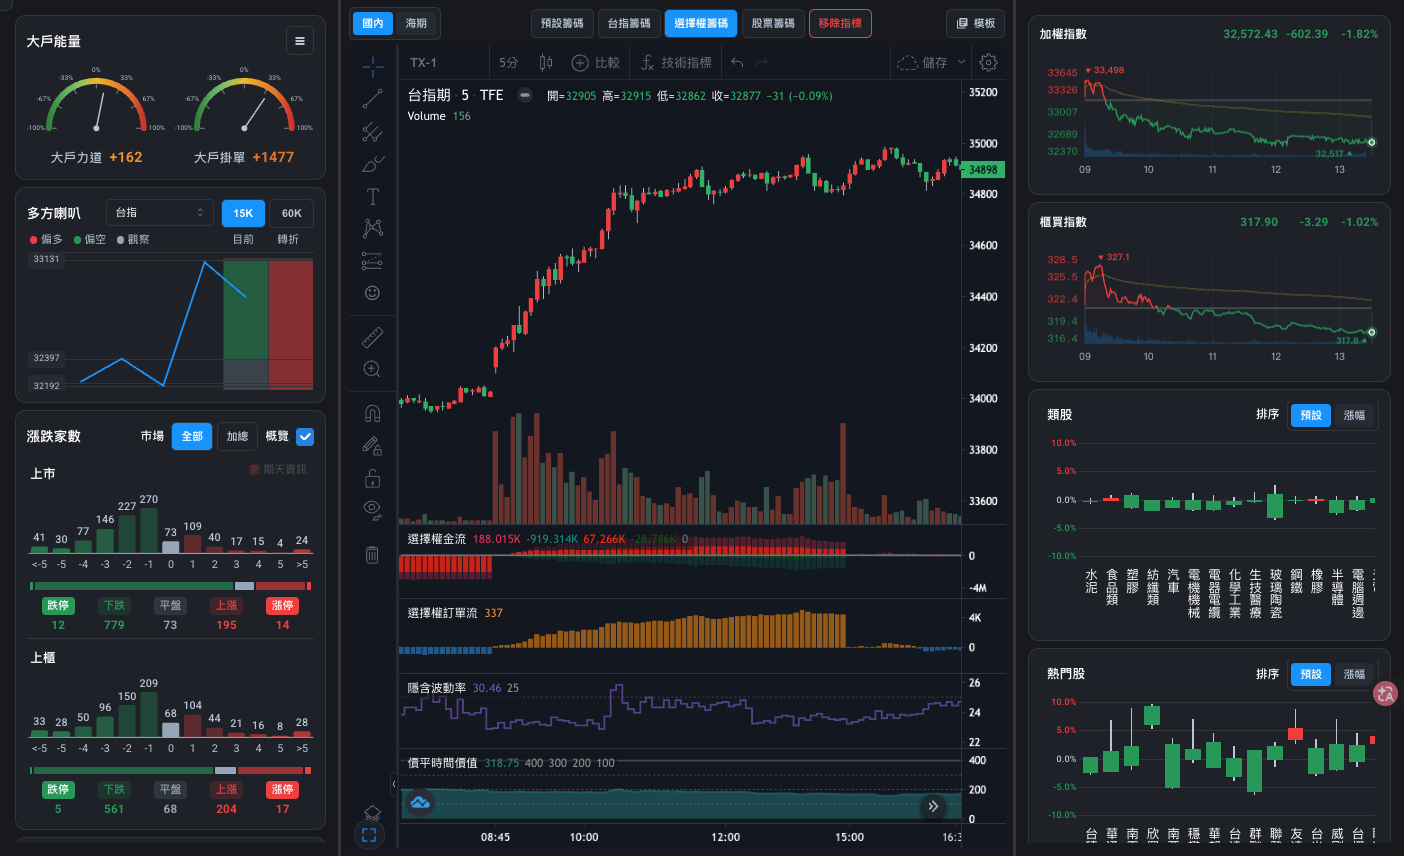
Task: Open chart settings gear icon
Action: pos(988,62)
